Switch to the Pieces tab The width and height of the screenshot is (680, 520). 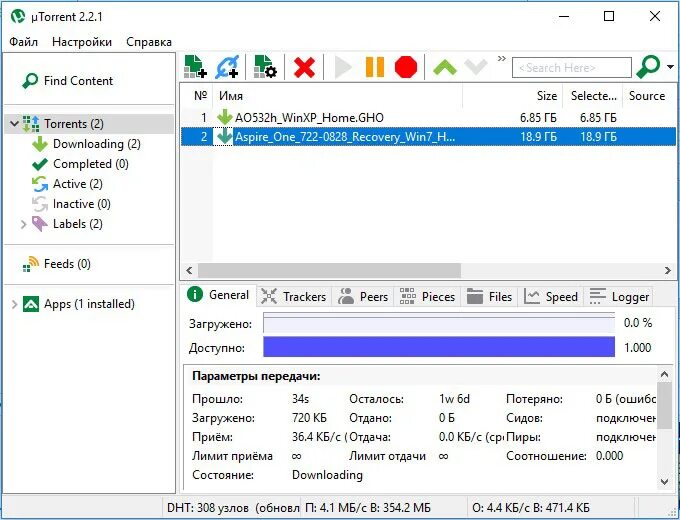(427, 297)
